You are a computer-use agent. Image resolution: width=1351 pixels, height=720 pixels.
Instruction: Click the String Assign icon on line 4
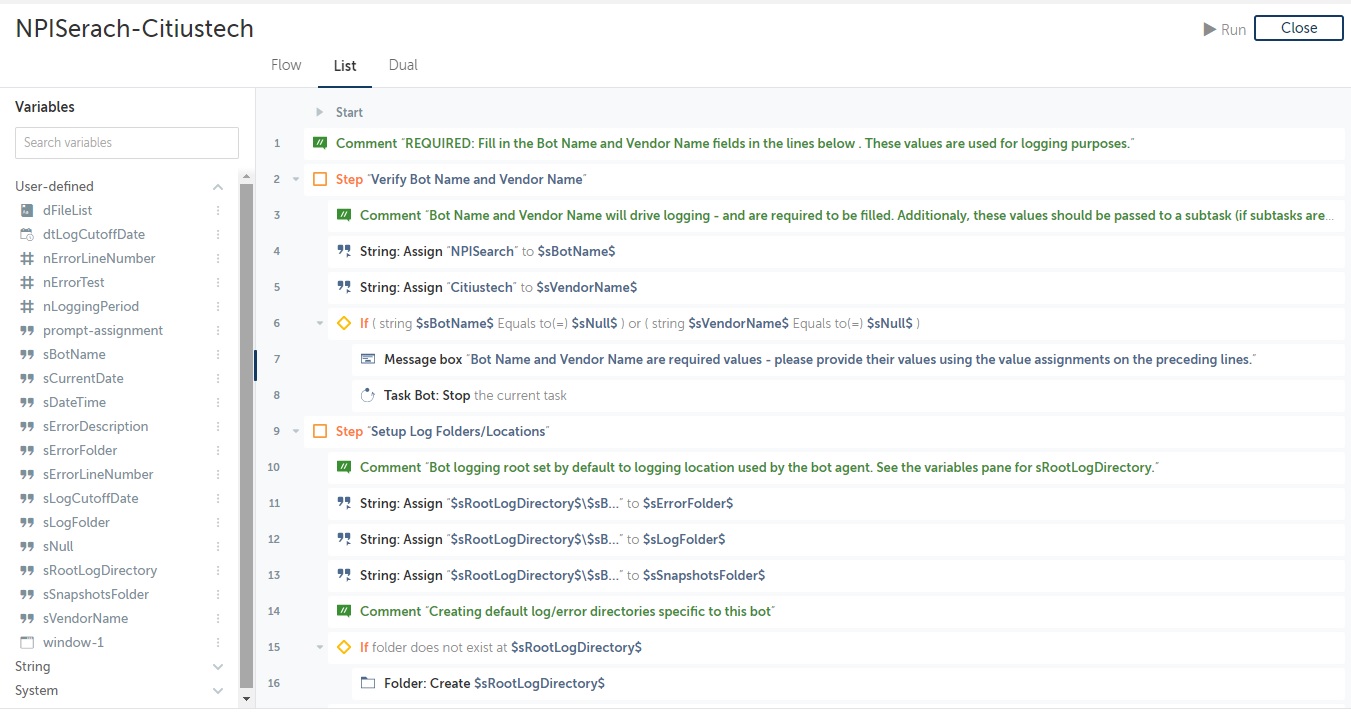coord(344,251)
